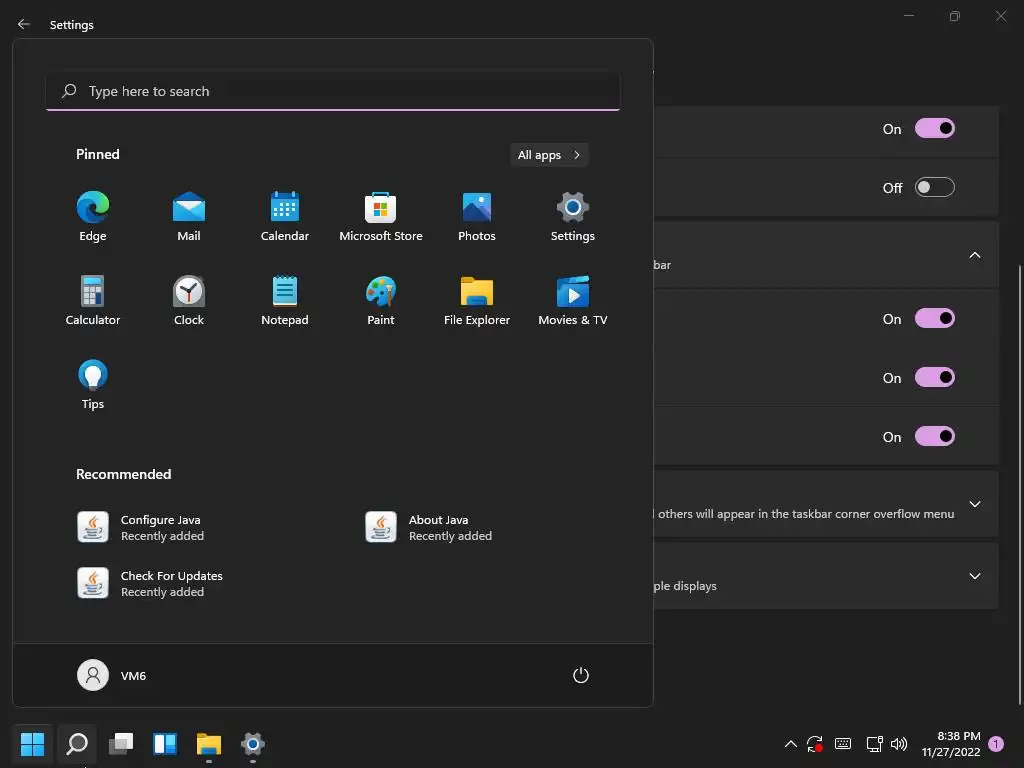Open the volume tray icon
This screenshot has height=768, width=1024.
(x=899, y=744)
